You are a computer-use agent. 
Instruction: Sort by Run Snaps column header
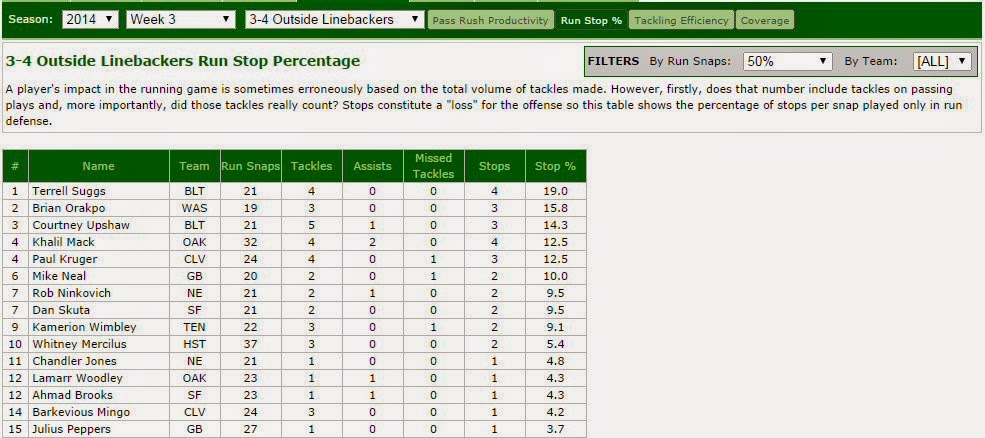tap(250, 166)
